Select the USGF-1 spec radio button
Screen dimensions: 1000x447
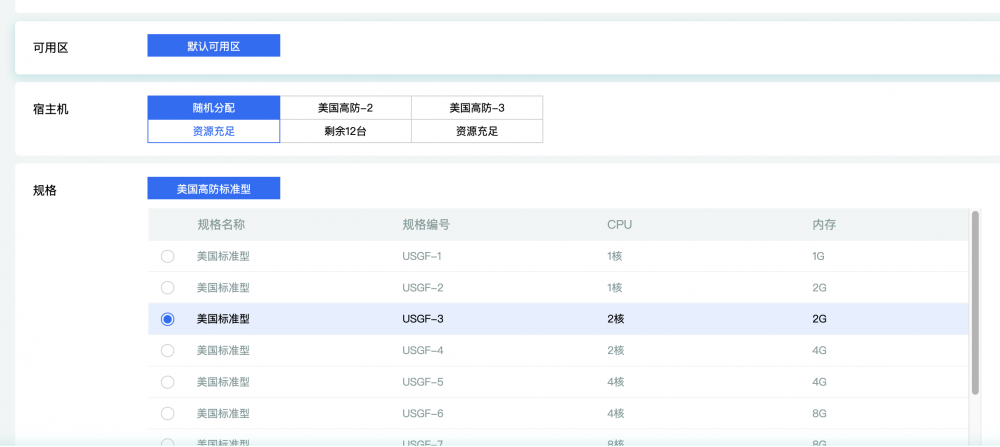pos(167,256)
